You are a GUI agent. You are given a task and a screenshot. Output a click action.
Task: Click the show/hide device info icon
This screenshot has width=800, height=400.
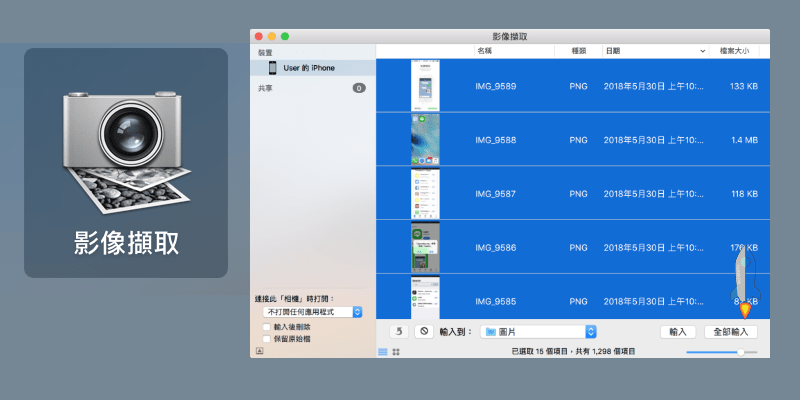point(260,352)
